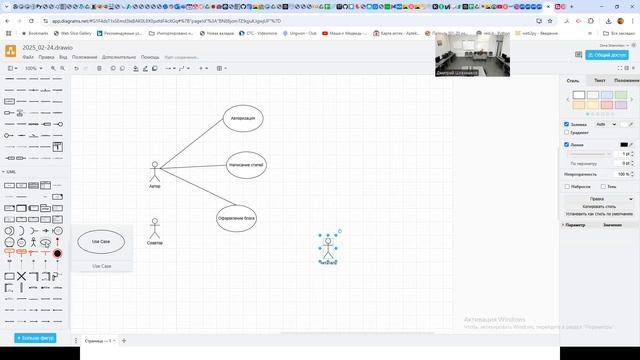
Task: Open the Помощь menu
Action: tap(150, 57)
